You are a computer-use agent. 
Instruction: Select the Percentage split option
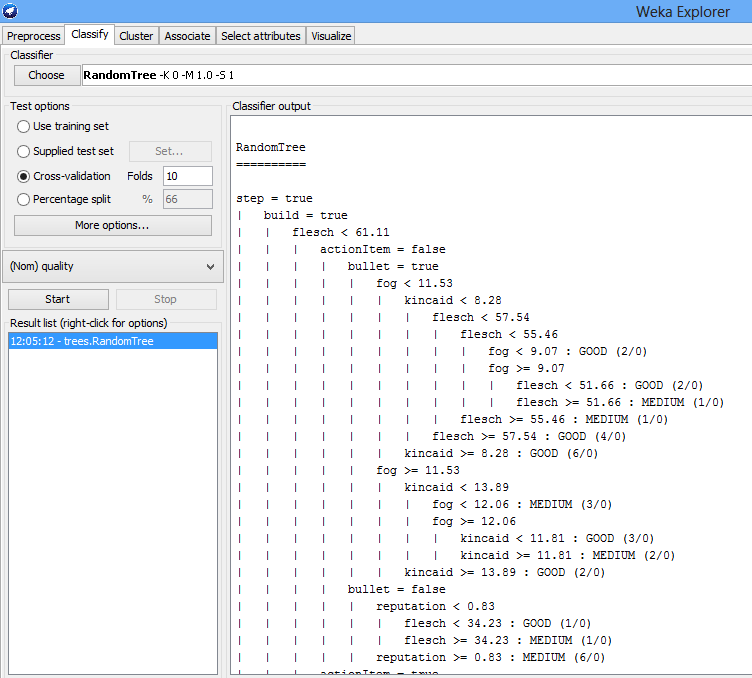coord(64,199)
